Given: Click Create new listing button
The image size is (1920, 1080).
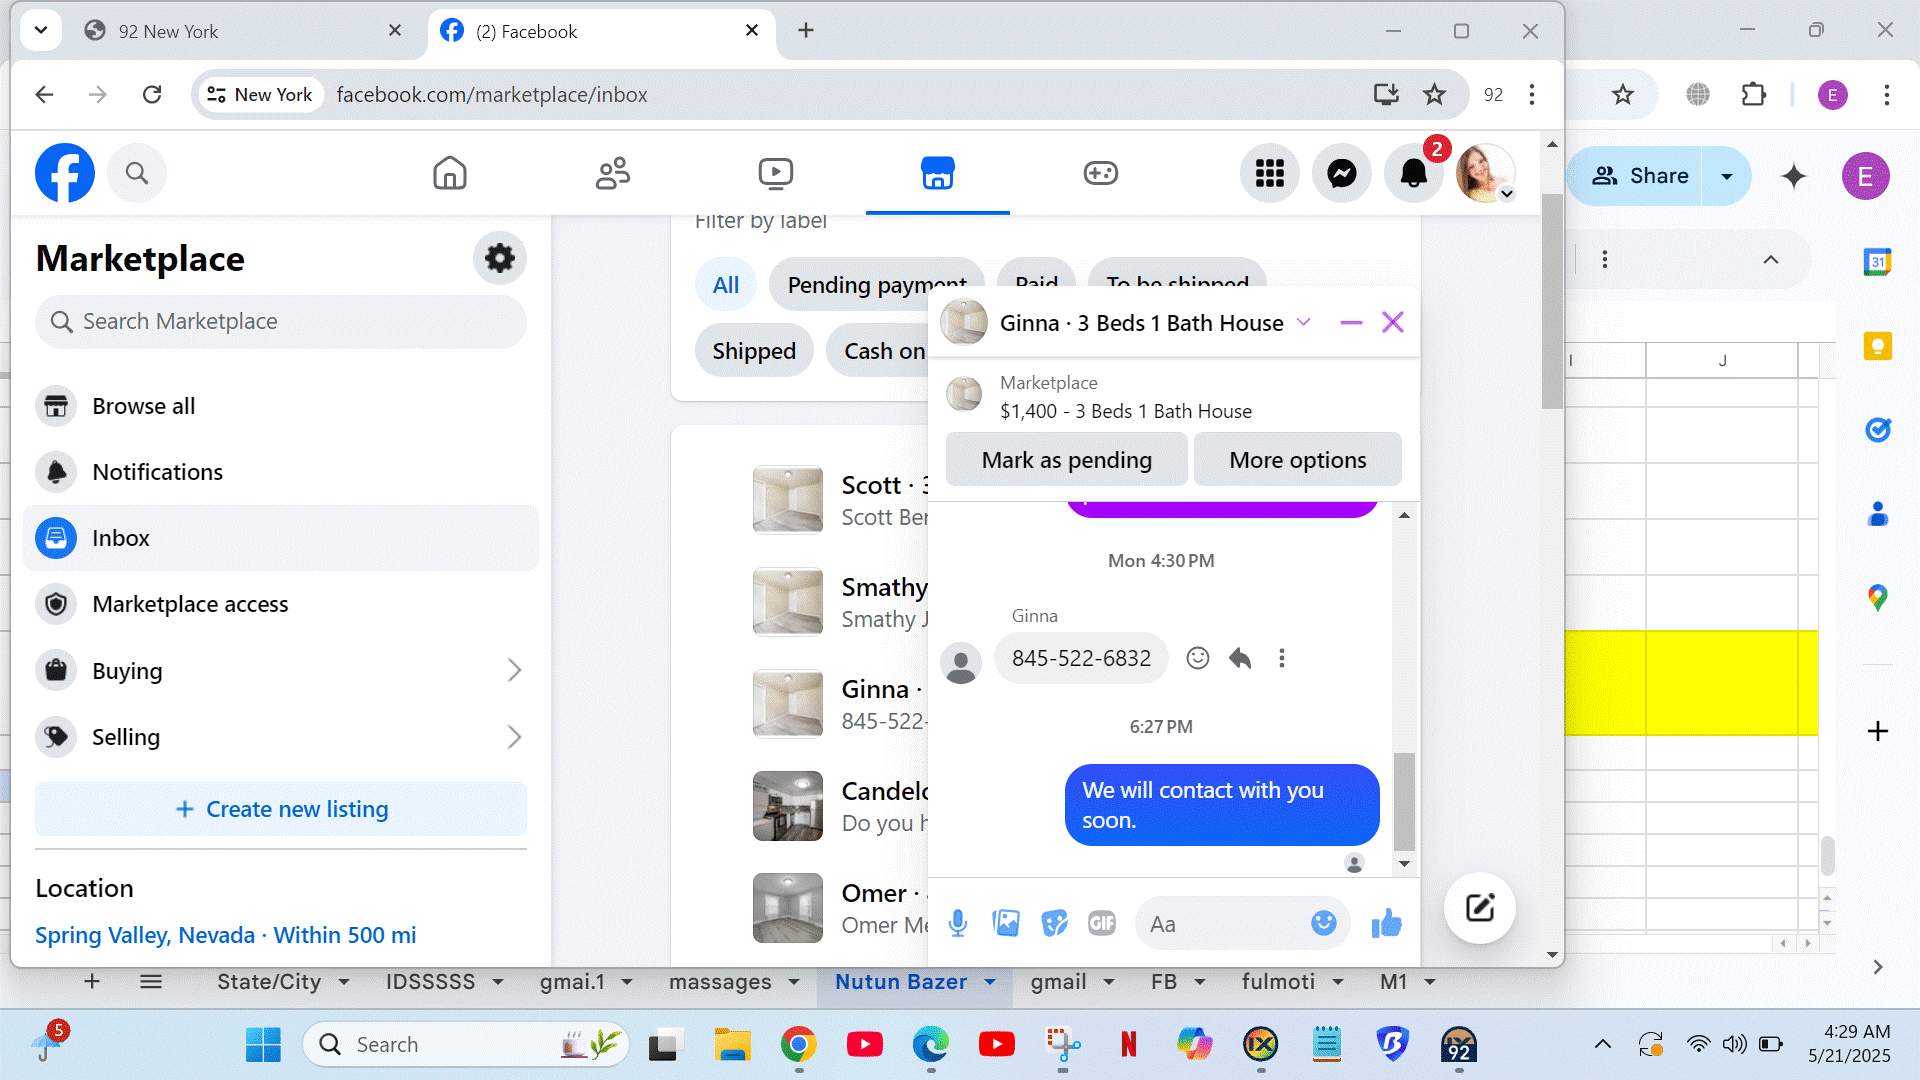Looking at the screenshot, I should (280, 809).
